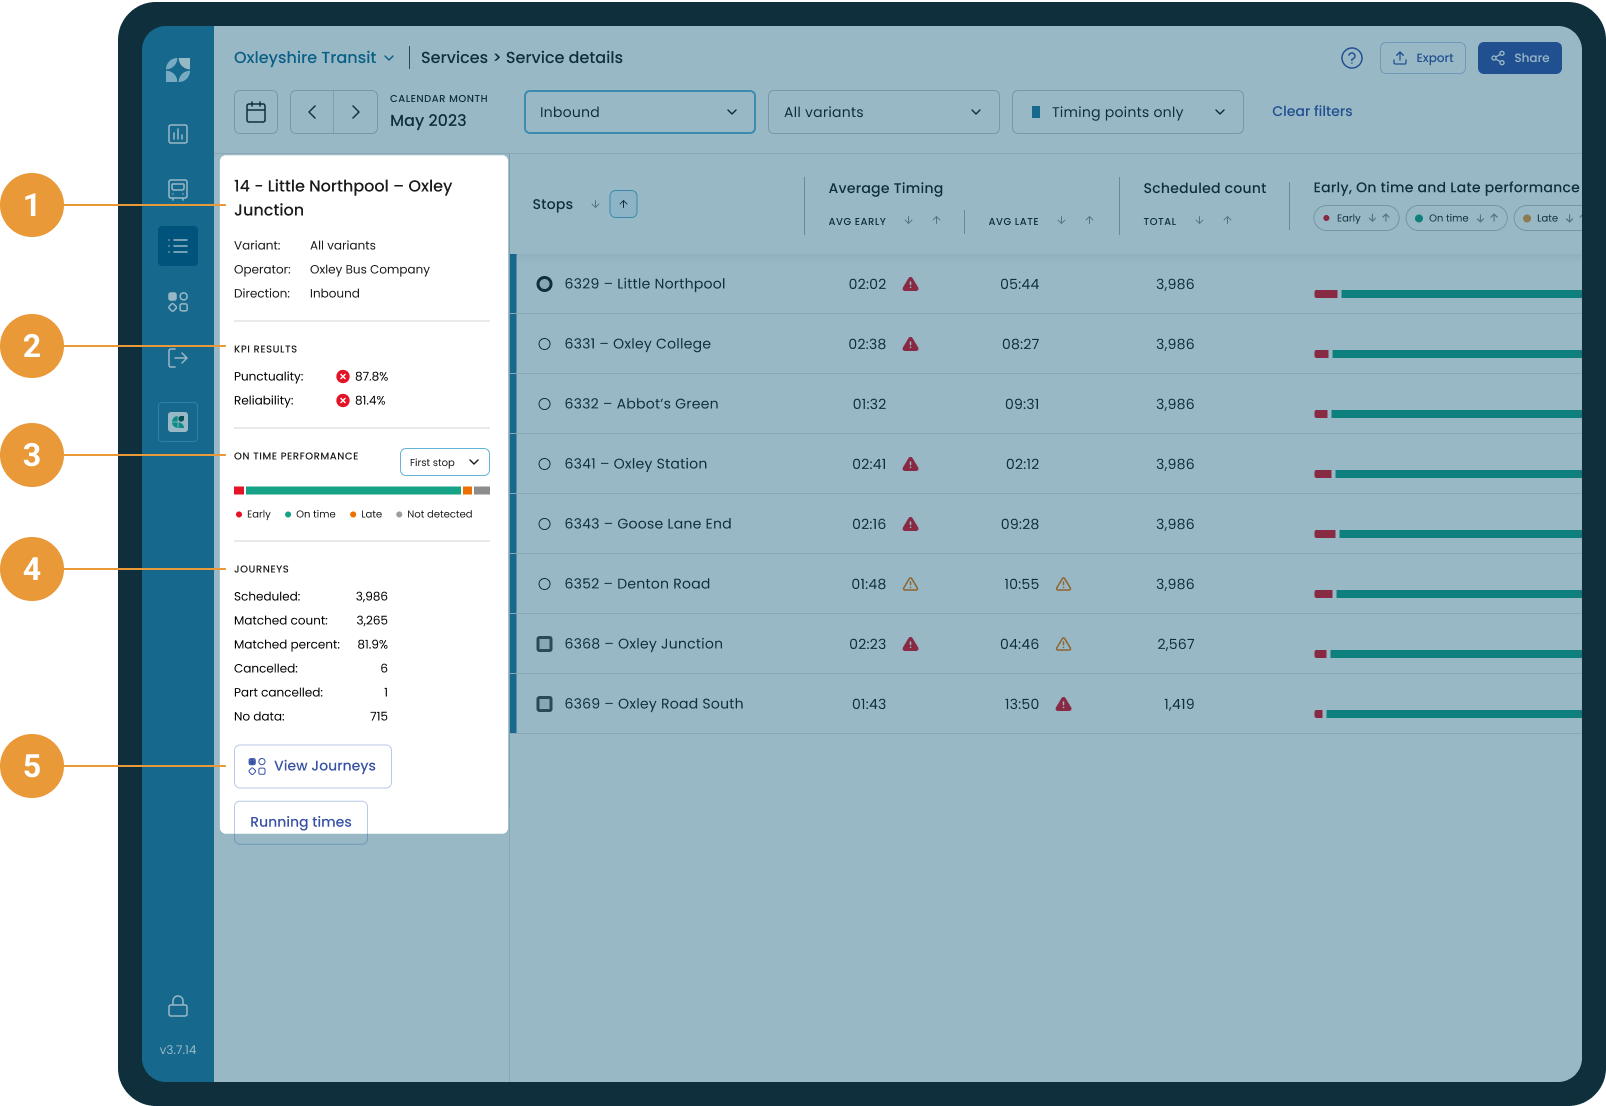Select 6352 – Denton Road stop marker
The image size is (1606, 1106).
point(544,584)
